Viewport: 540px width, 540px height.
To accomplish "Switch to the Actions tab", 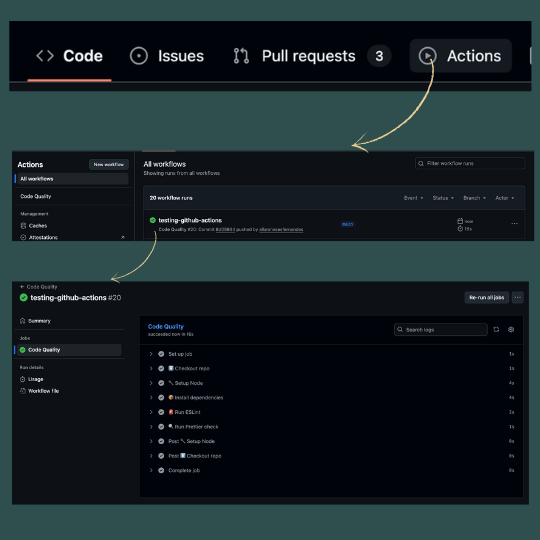I will coord(460,56).
